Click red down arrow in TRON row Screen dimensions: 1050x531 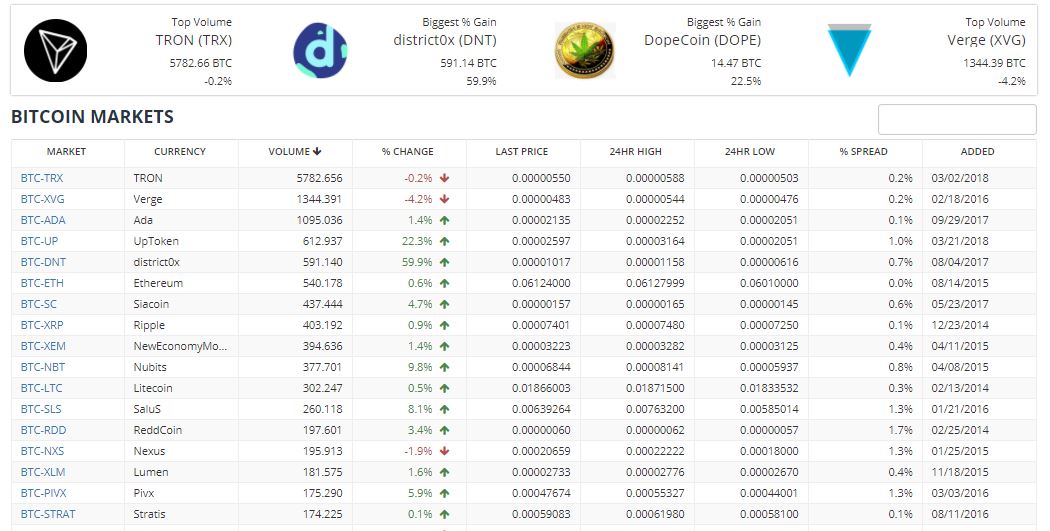click(445, 178)
